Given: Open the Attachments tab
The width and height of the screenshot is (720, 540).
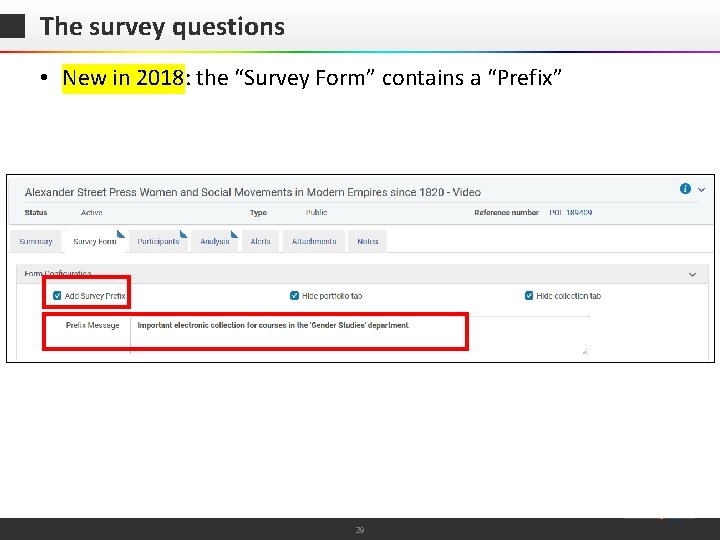Looking at the screenshot, I should click(x=314, y=242).
